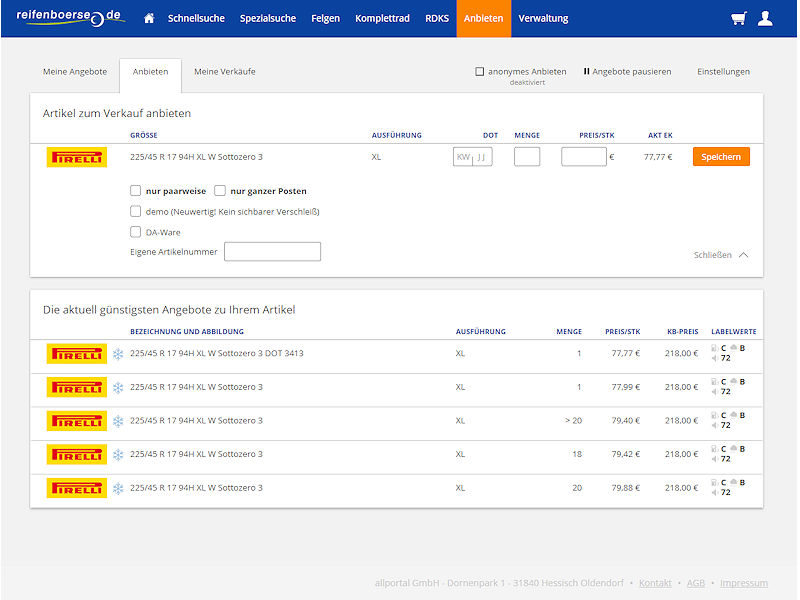The width and height of the screenshot is (800, 600).
Task: Click the reifenboerse.de logo
Action: click(x=70, y=17)
